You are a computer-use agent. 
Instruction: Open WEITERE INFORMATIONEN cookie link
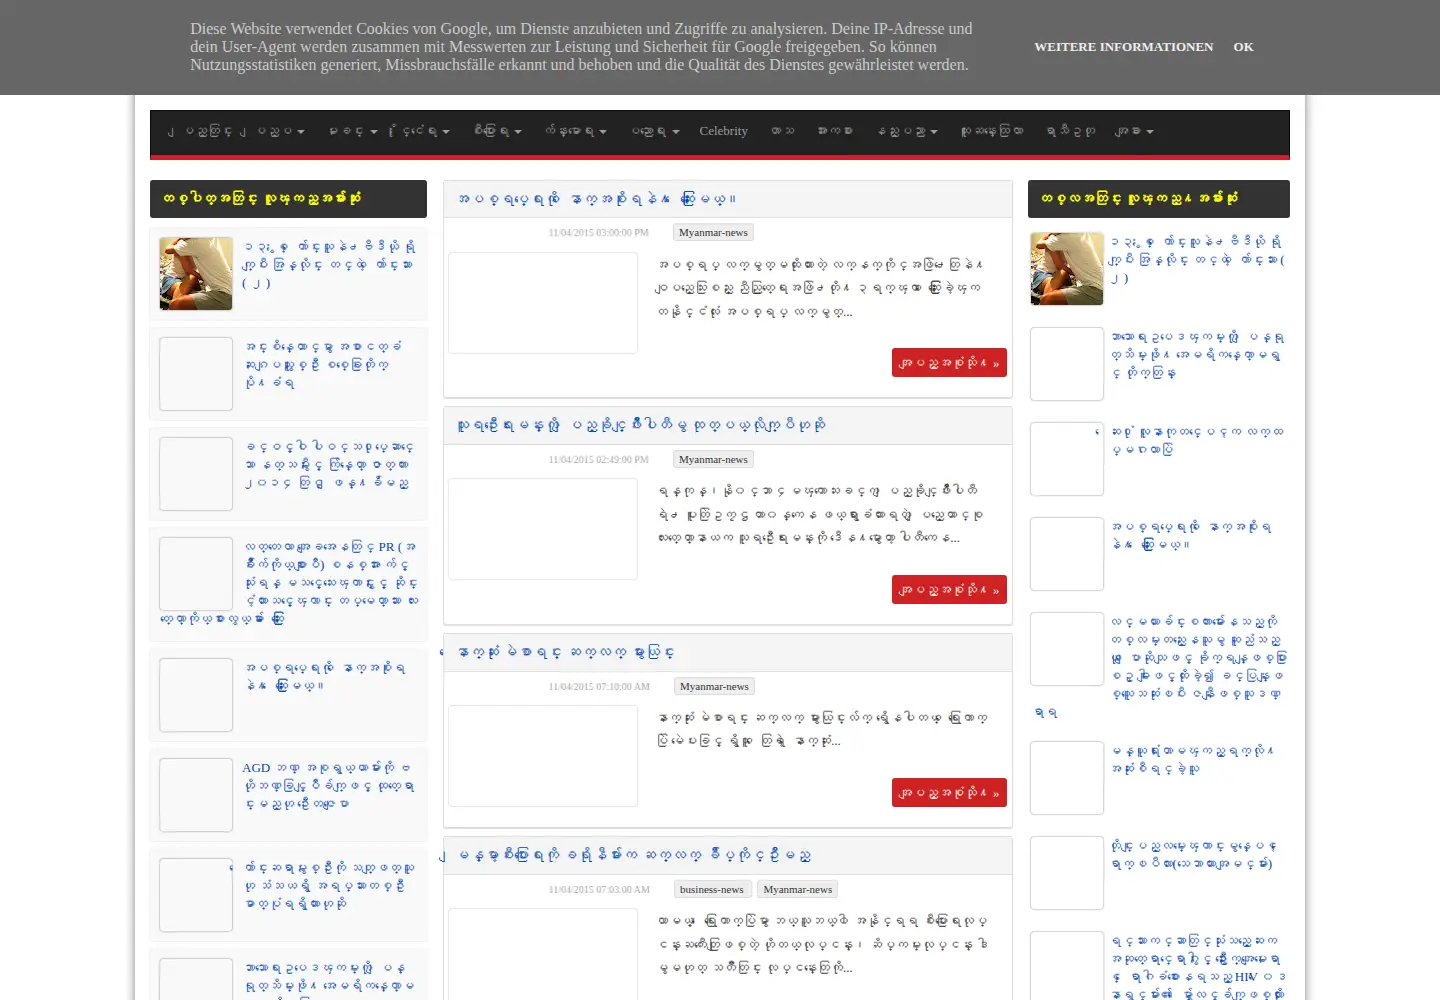tap(1123, 47)
